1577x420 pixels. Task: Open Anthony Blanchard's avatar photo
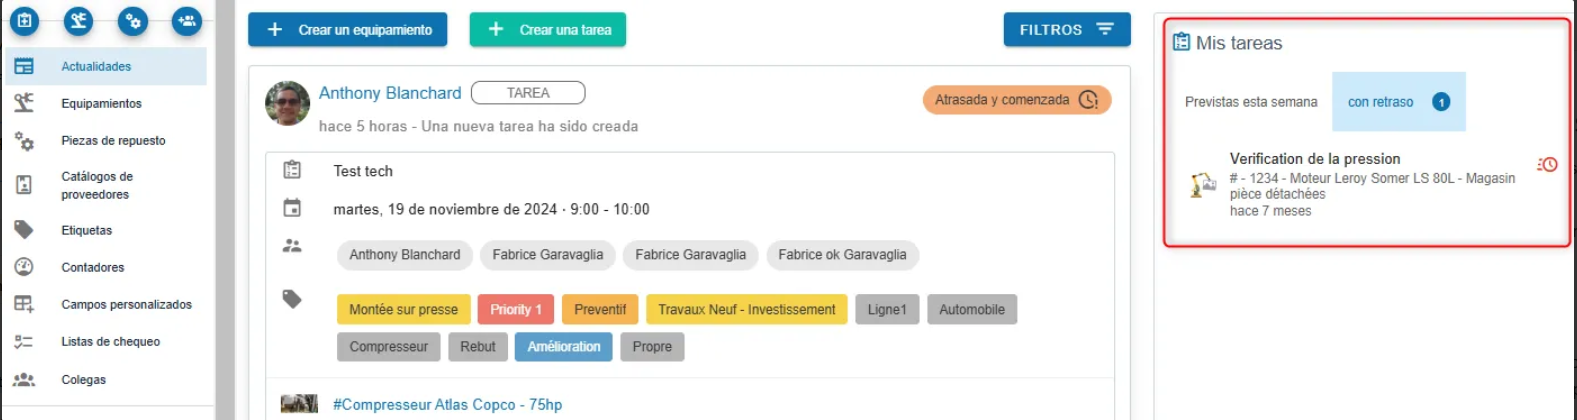point(287,103)
